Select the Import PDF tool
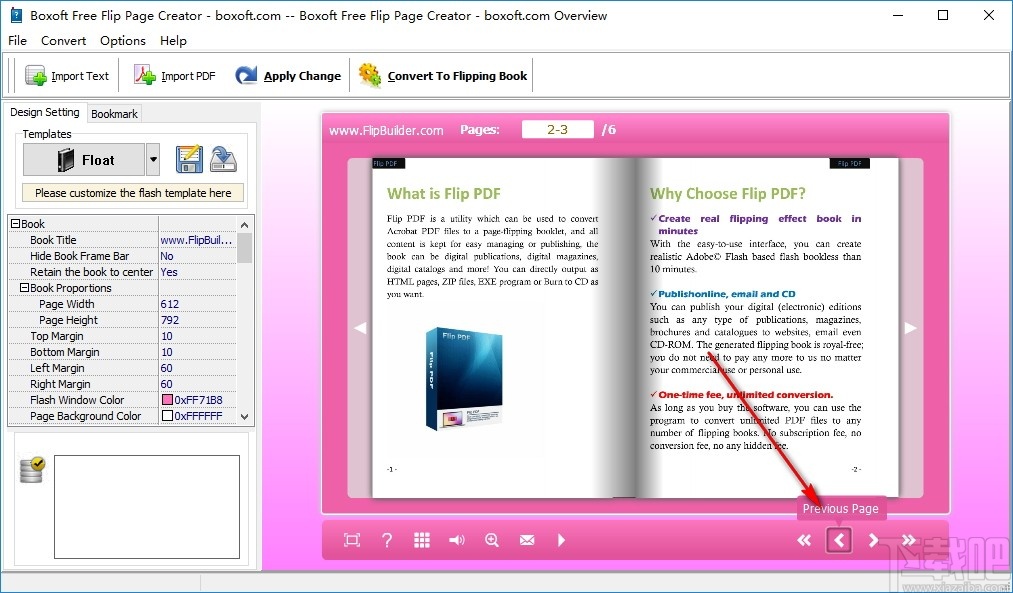This screenshot has height=593, width=1013. click(175, 75)
